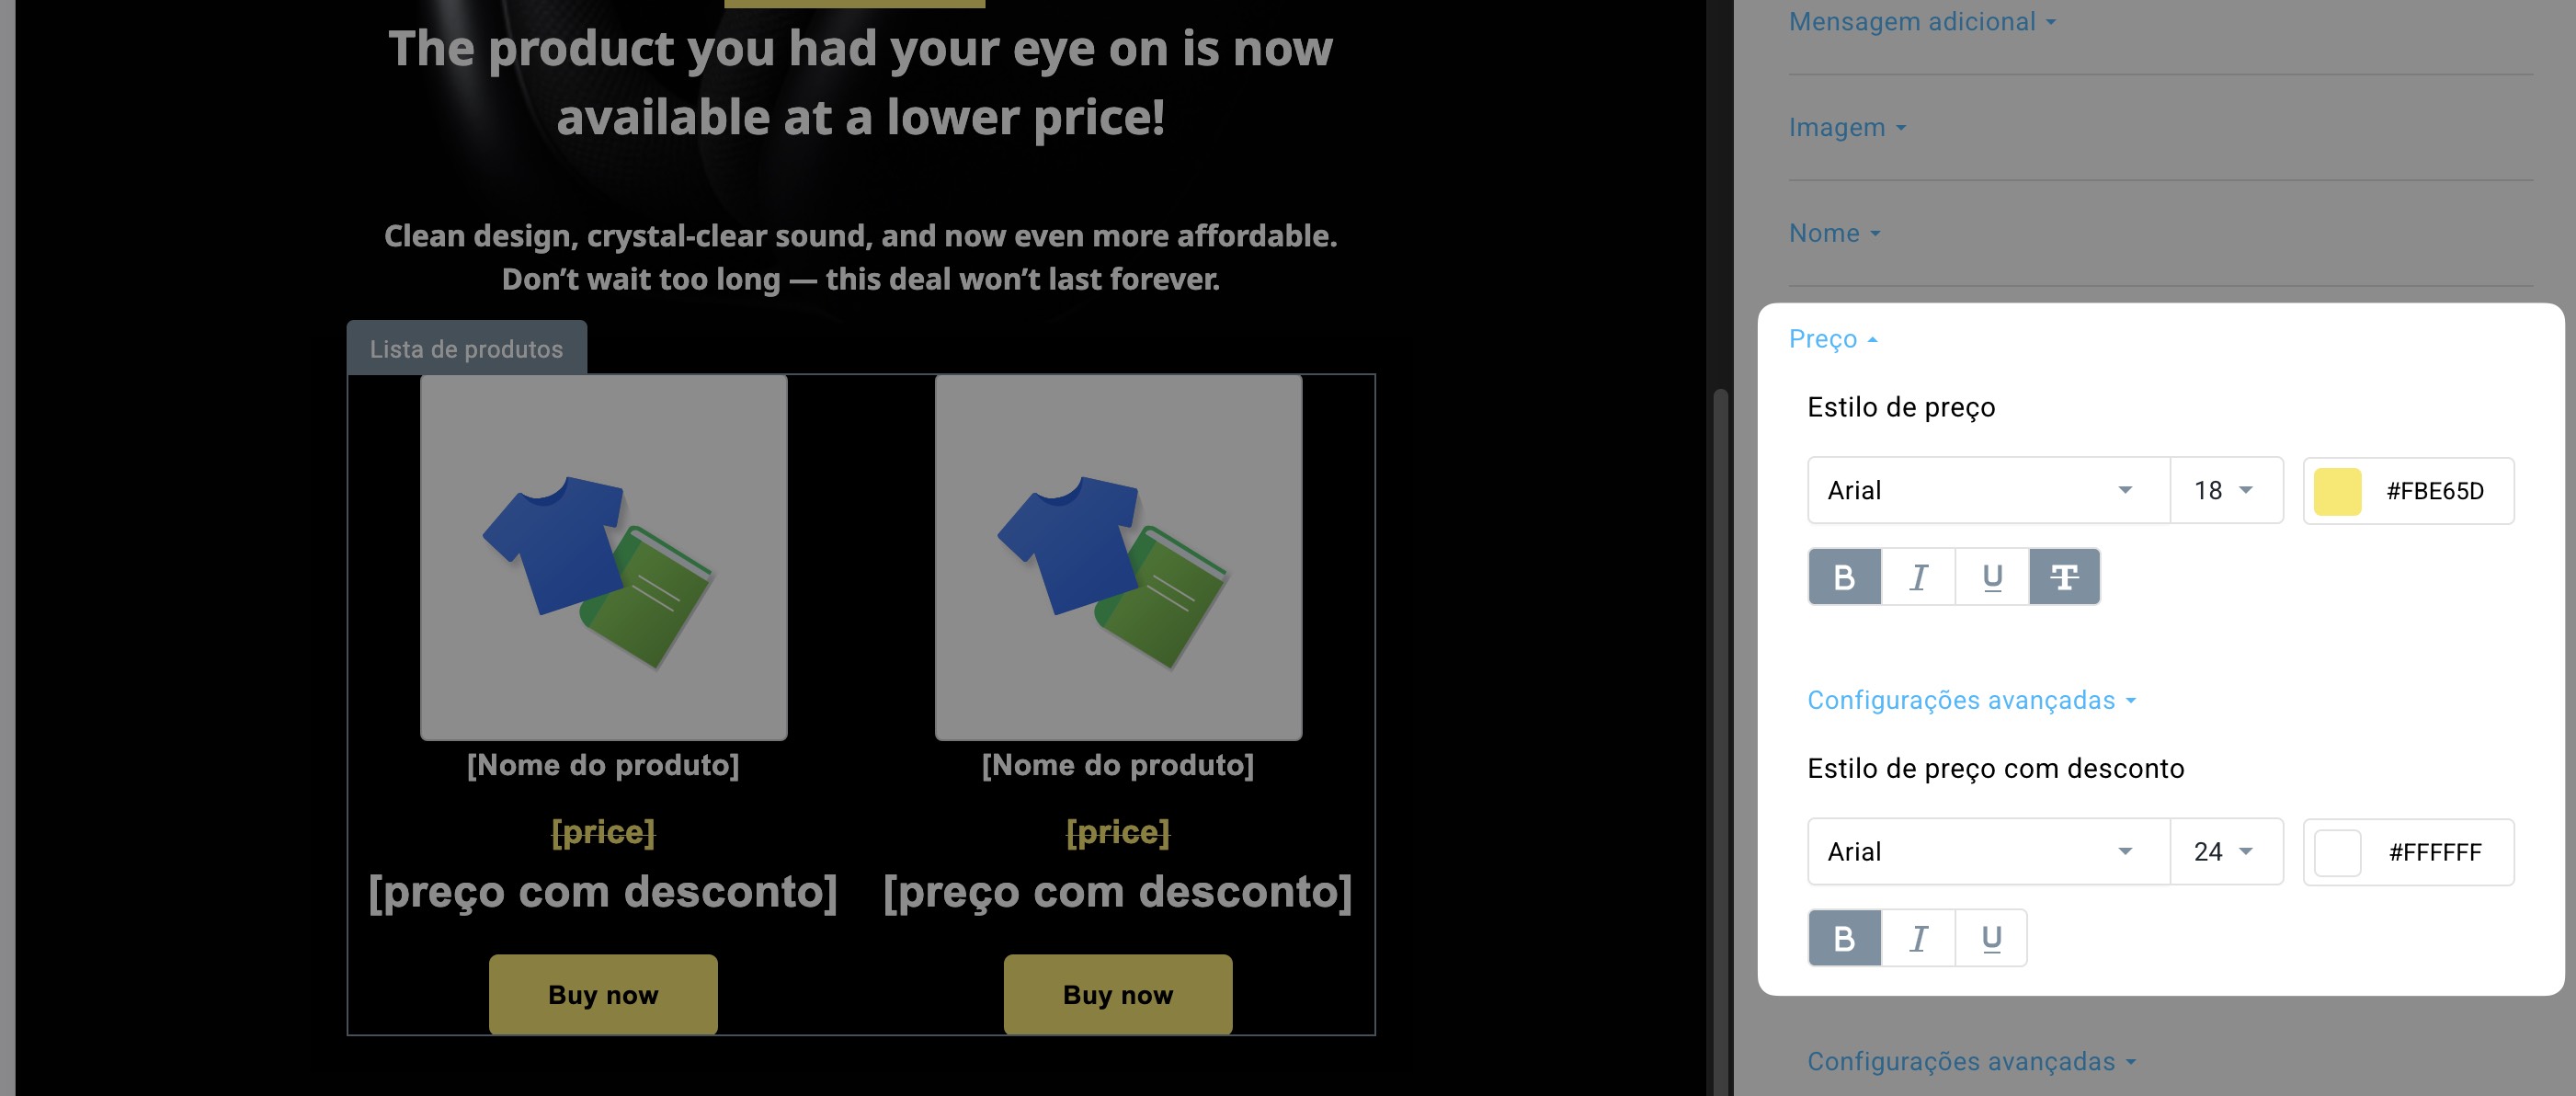Click the yellow #FBE65D color swatch
The height and width of the screenshot is (1096, 2576).
tap(2337, 491)
